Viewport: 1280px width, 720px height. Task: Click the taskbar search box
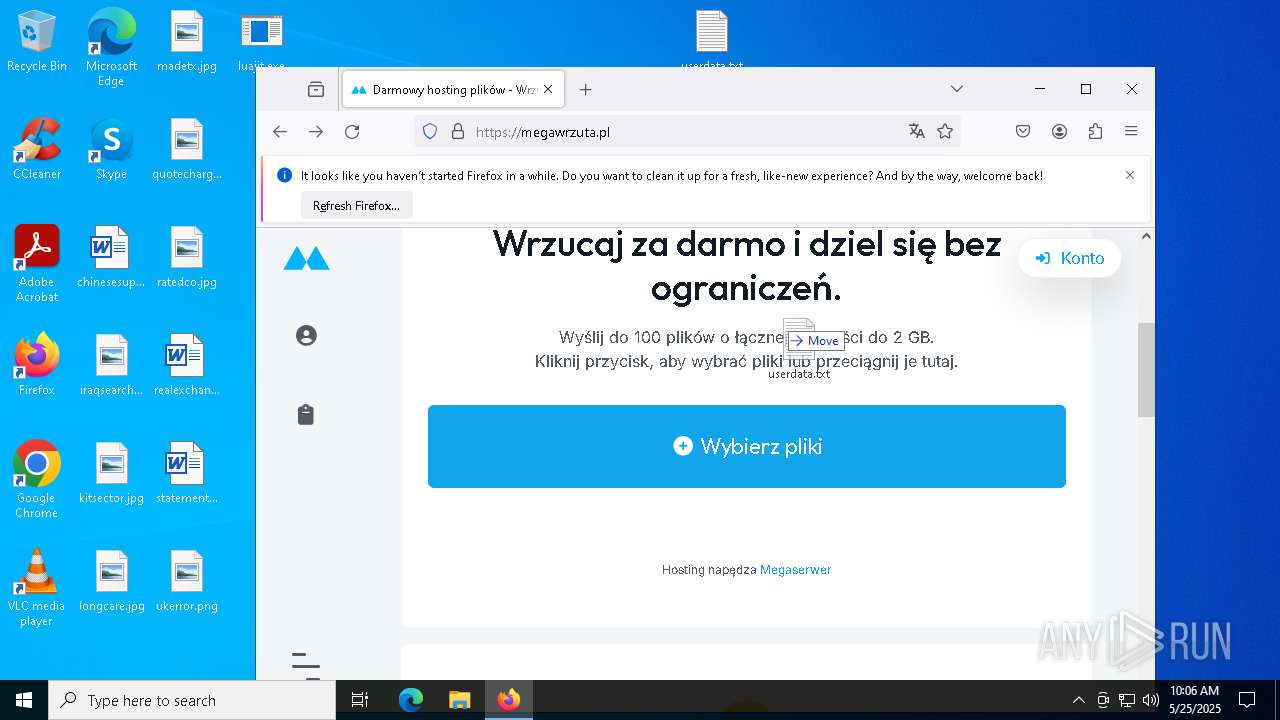192,700
